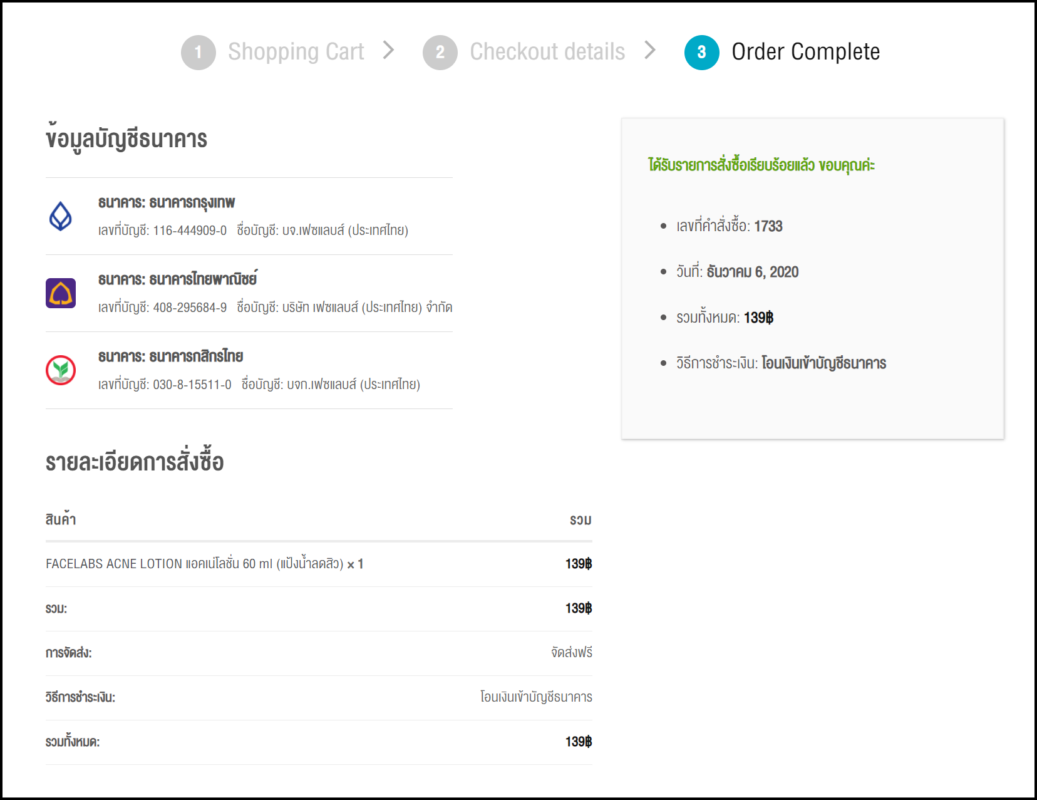
Task: Click the green order received message
Action: click(x=761, y=164)
